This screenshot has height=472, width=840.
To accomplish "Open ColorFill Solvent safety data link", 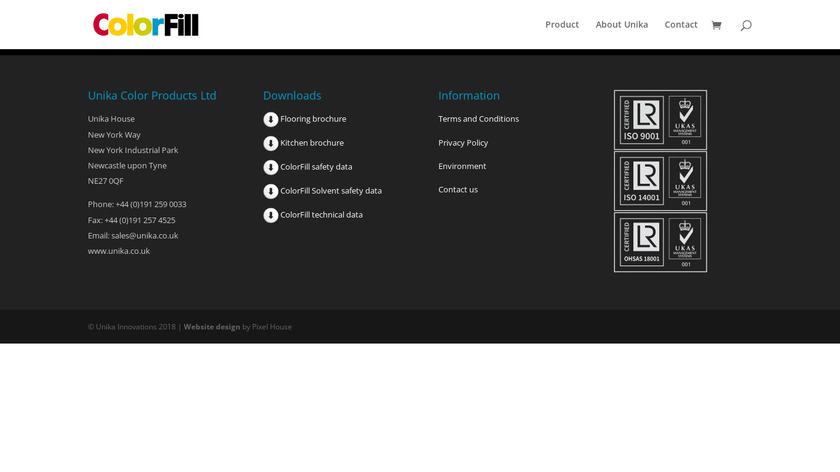I will point(331,191).
